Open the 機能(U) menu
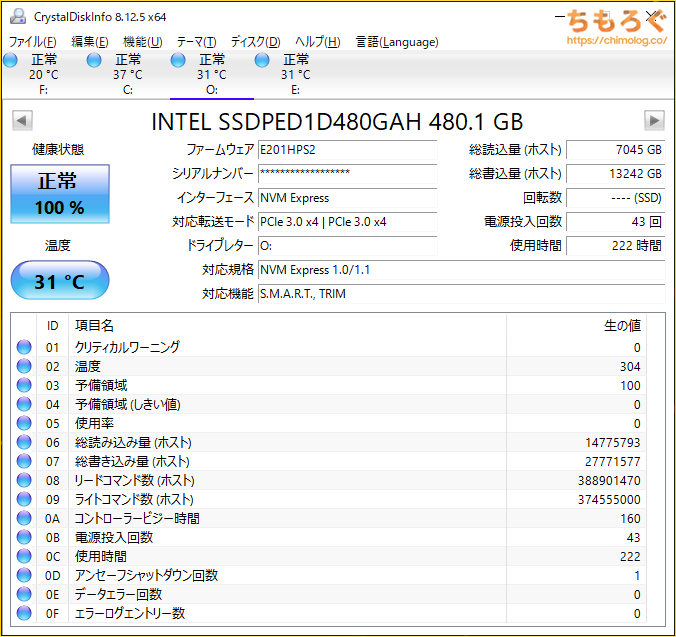 click(x=143, y=42)
